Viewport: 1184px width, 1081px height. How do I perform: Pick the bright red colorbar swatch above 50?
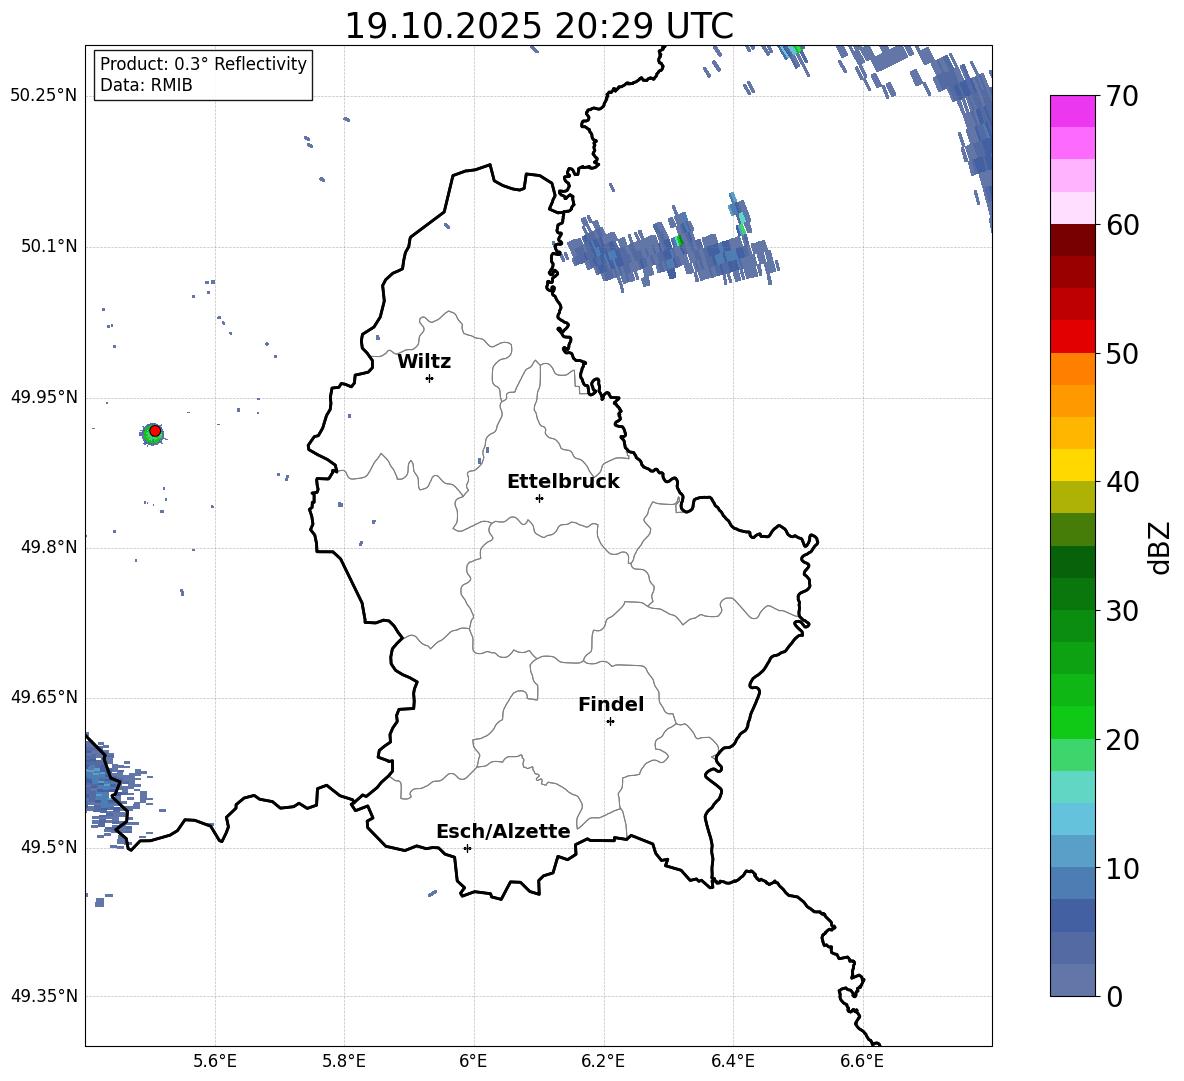pyautogui.click(x=1073, y=337)
